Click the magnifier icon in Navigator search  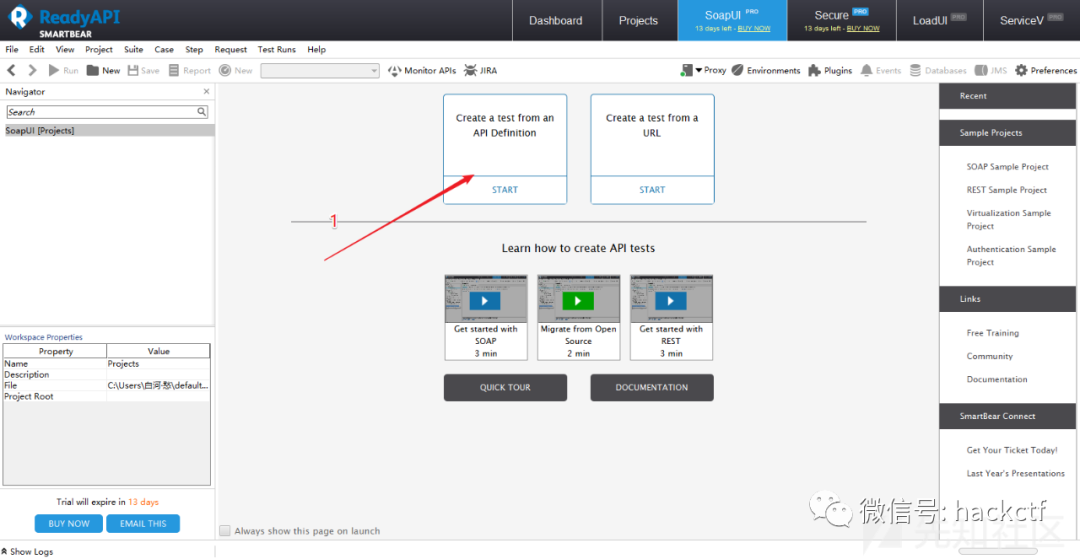click(201, 112)
